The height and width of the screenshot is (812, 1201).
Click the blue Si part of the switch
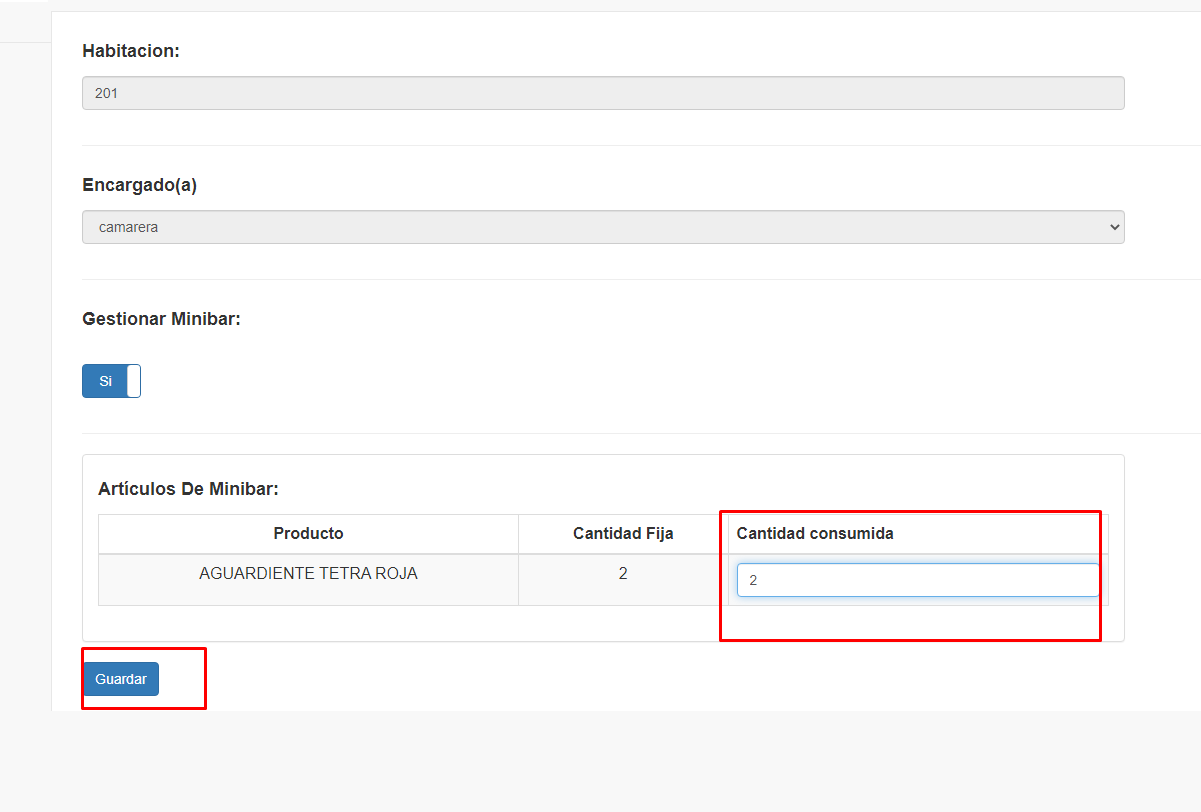tap(104, 381)
